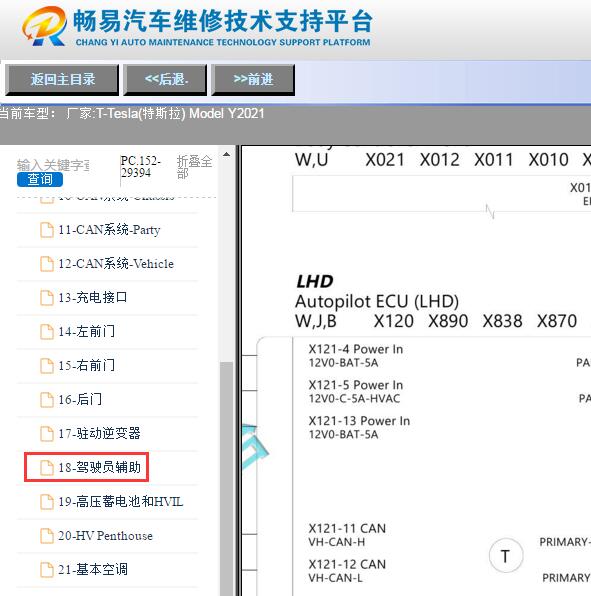Click connector X890 in diagram
This screenshot has height=596, width=591.
(x=448, y=321)
